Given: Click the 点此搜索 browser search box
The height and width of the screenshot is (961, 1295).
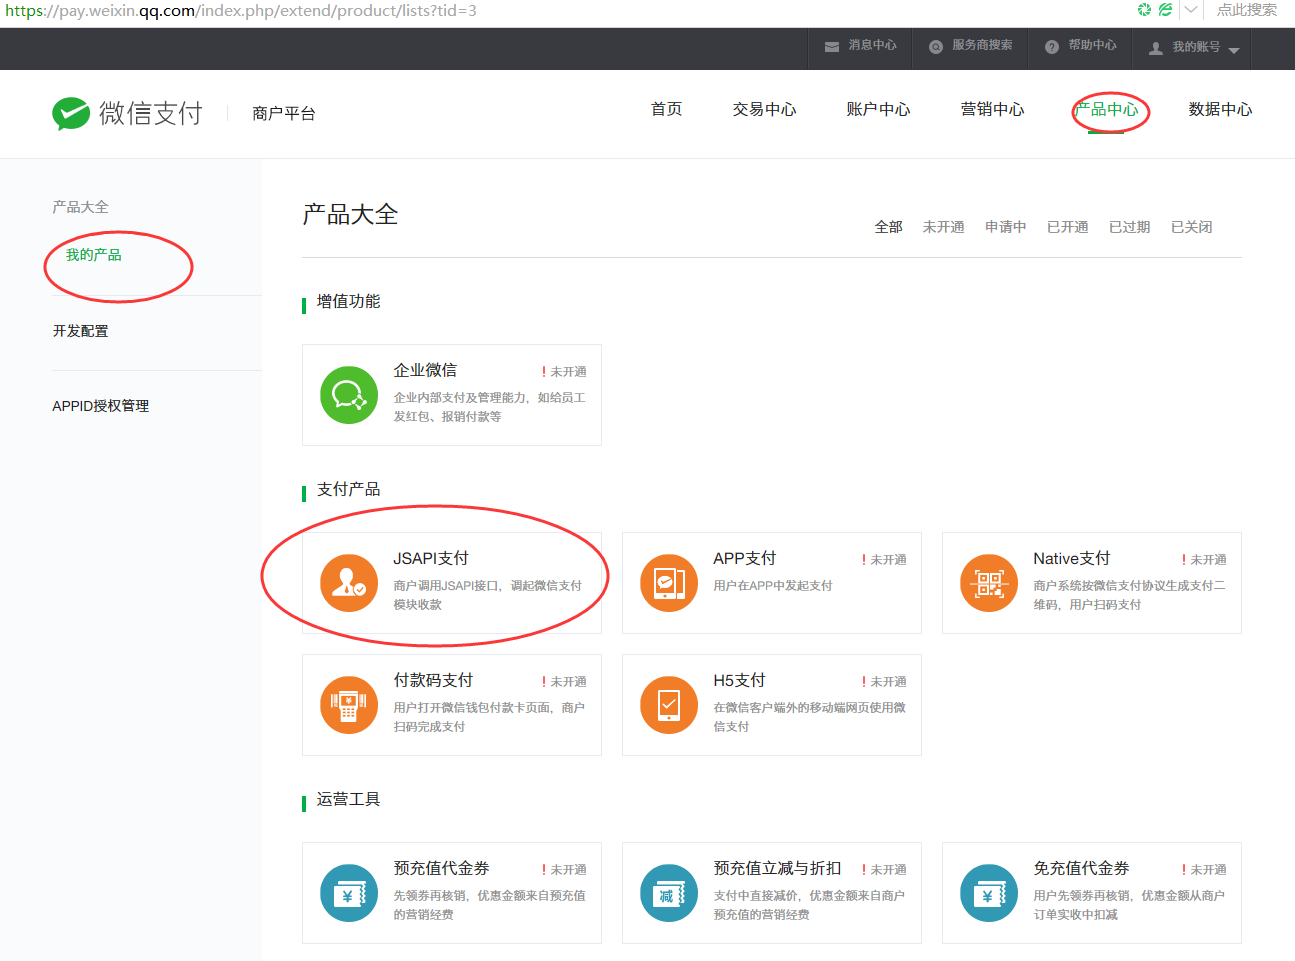Looking at the screenshot, I should point(1246,10).
